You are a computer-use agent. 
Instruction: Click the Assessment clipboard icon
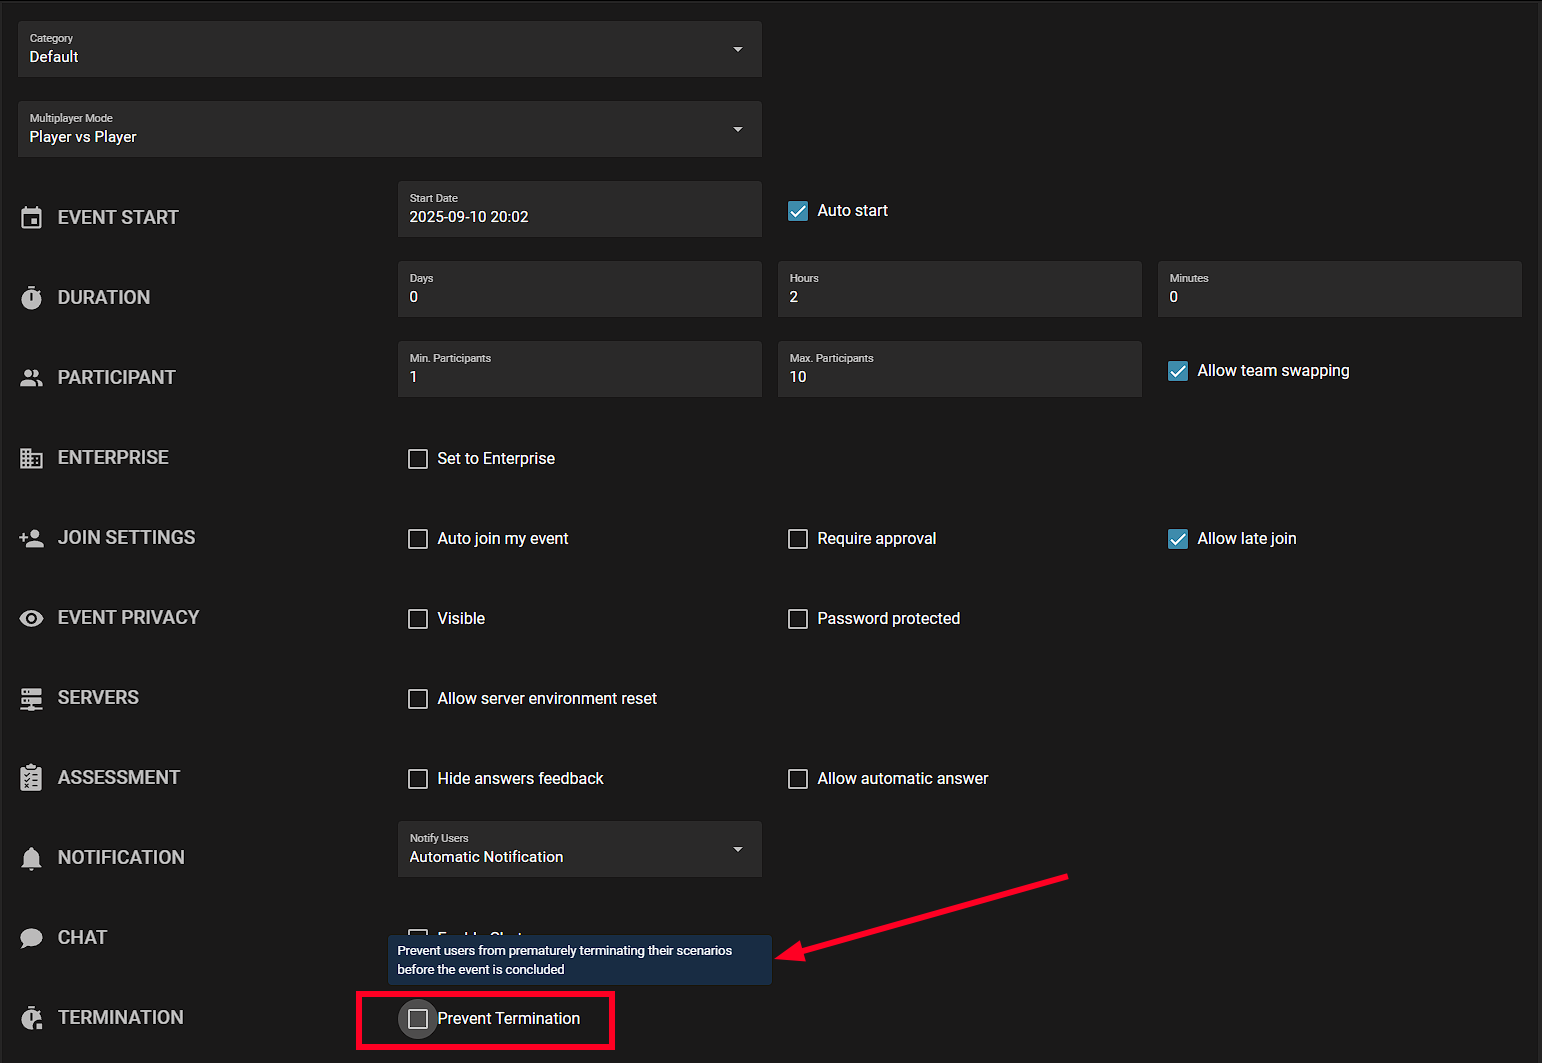coord(32,777)
